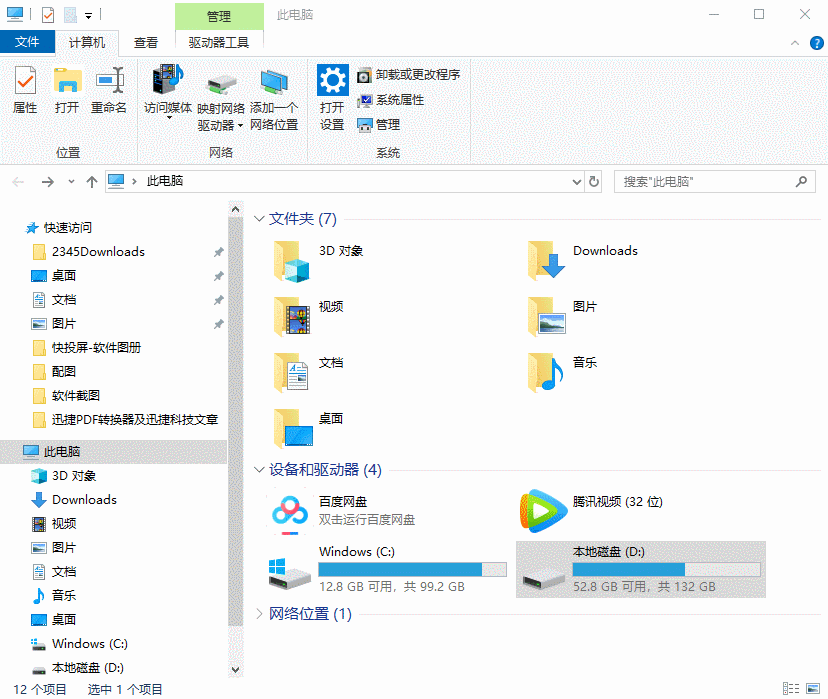This screenshot has height=699, width=828.
Task: Click the green 管理 contextual tab header
Action: coord(219,16)
